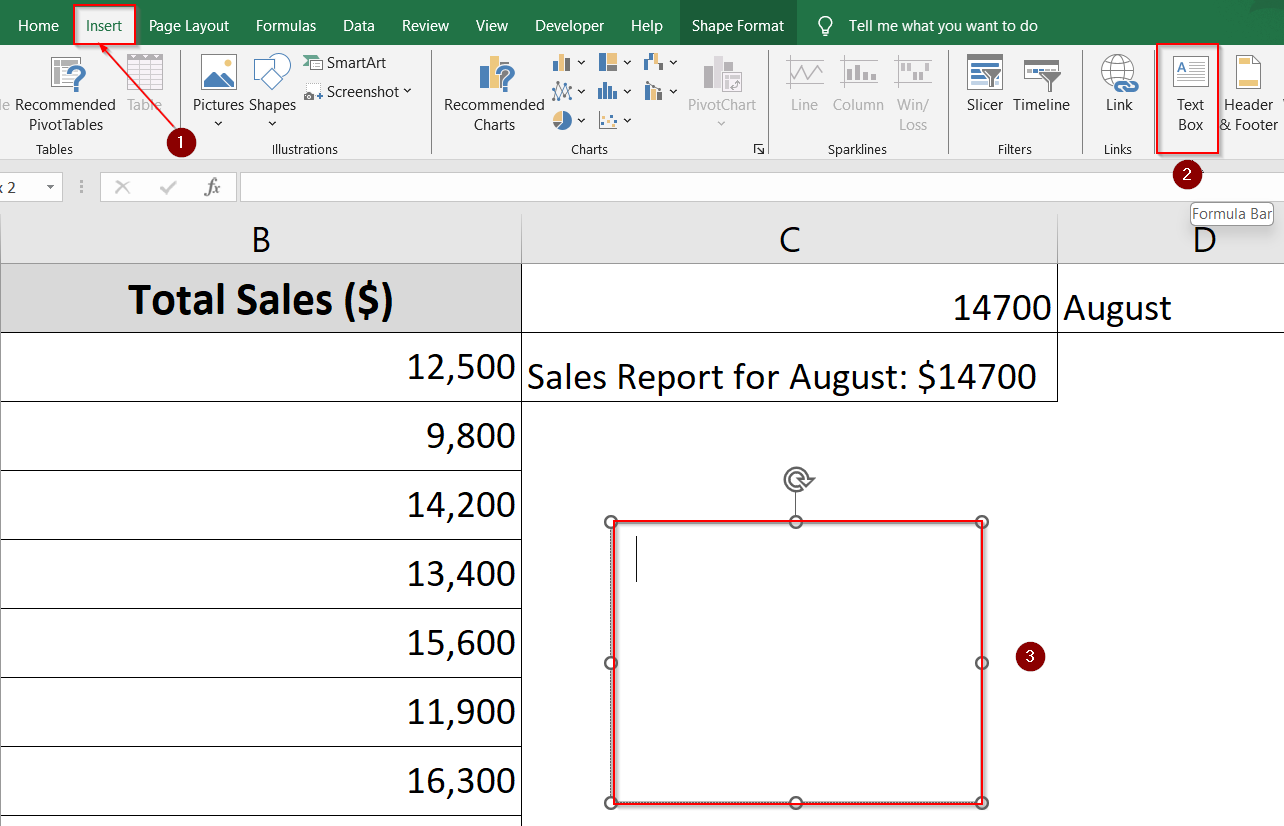Expand the pie chart dropdown arrow
The width and height of the screenshot is (1284, 826).
pos(581,121)
